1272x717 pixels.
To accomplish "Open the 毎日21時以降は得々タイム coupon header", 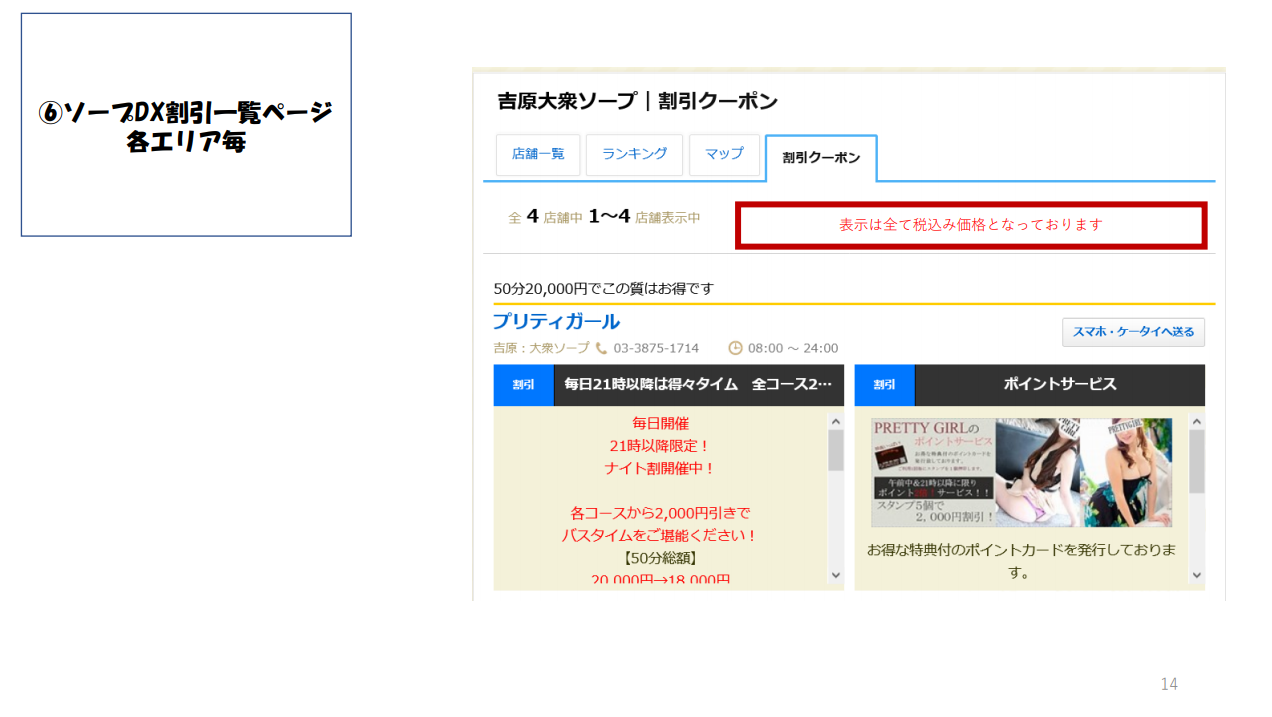I will tap(698, 385).
